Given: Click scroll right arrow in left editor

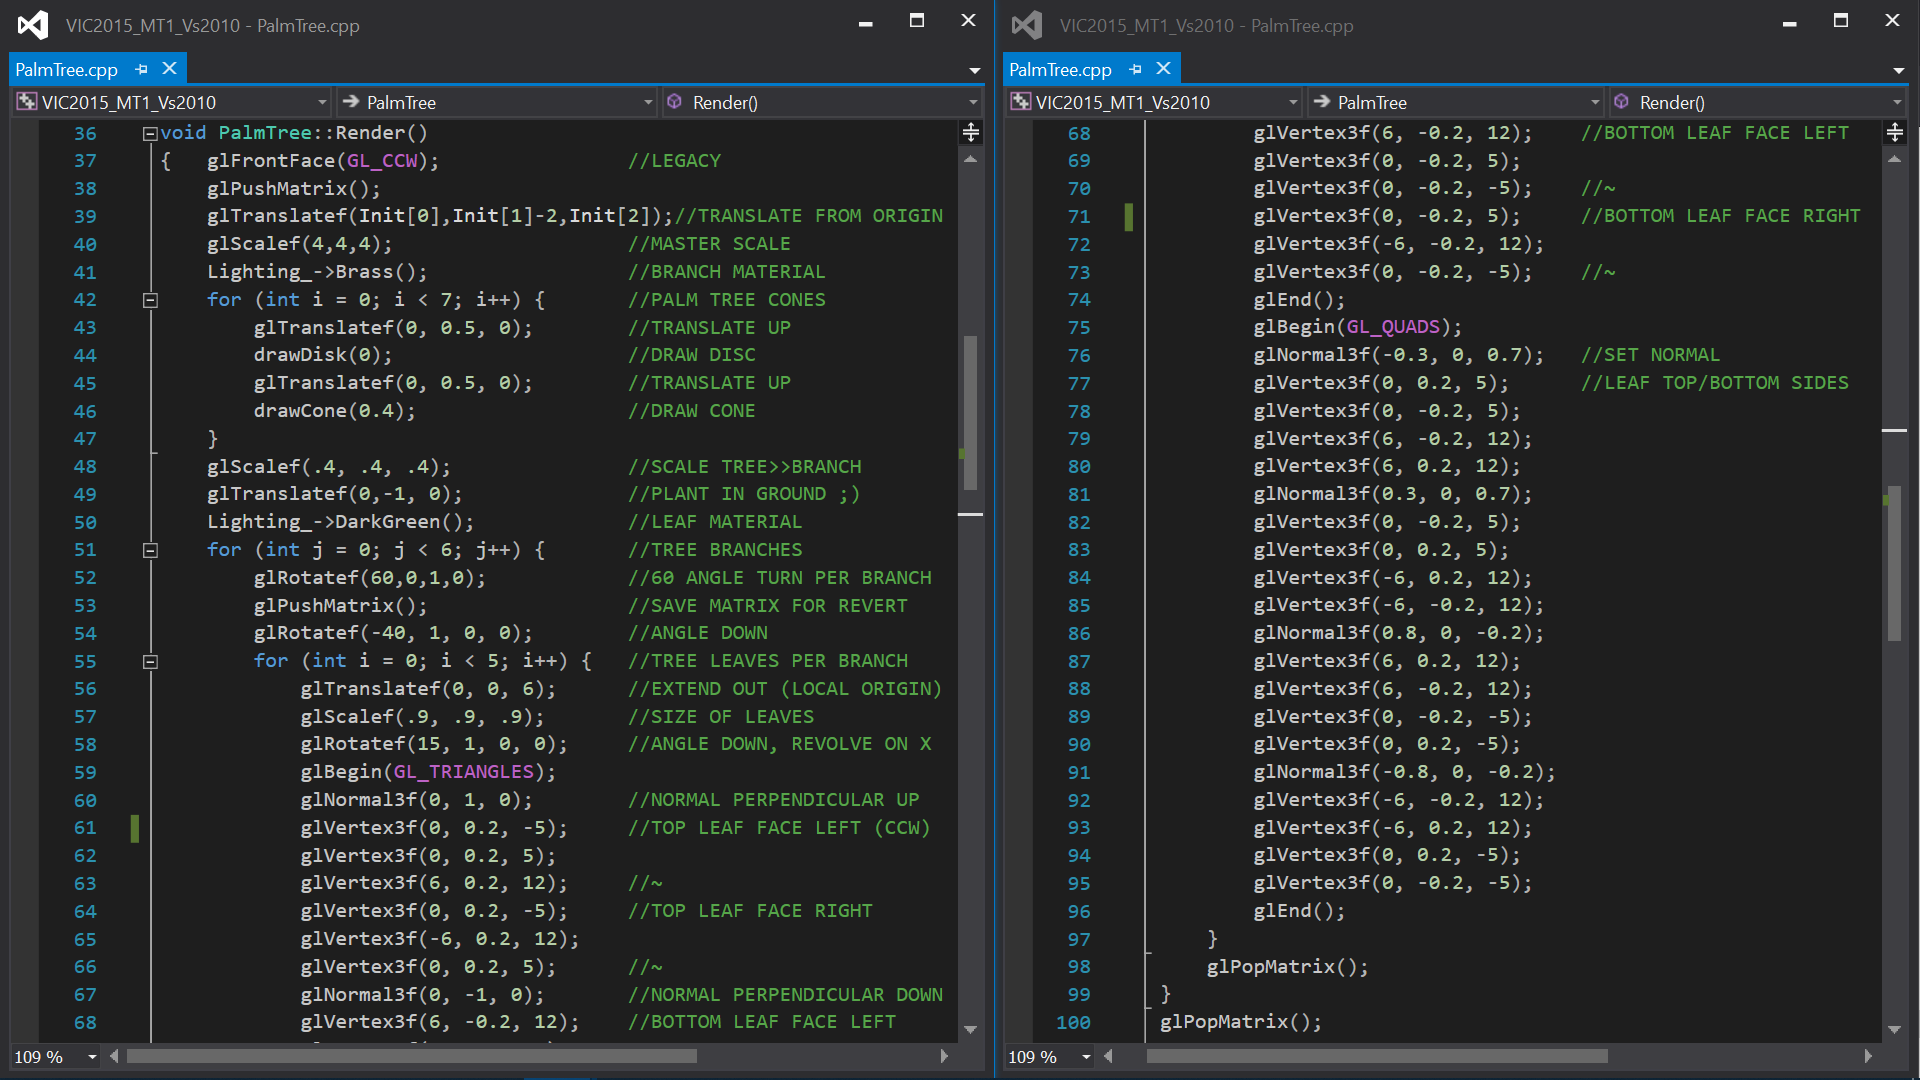Looking at the screenshot, I should pyautogui.click(x=944, y=1056).
